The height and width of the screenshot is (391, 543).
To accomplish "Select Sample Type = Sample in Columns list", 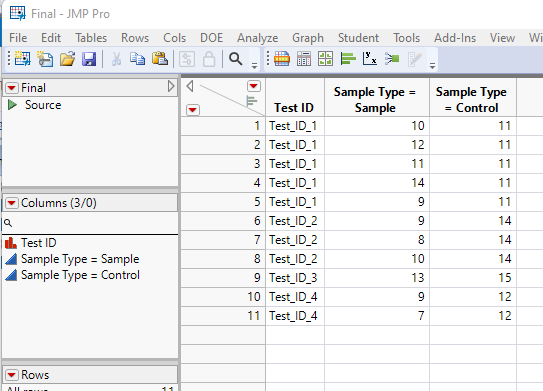I will tap(80, 259).
